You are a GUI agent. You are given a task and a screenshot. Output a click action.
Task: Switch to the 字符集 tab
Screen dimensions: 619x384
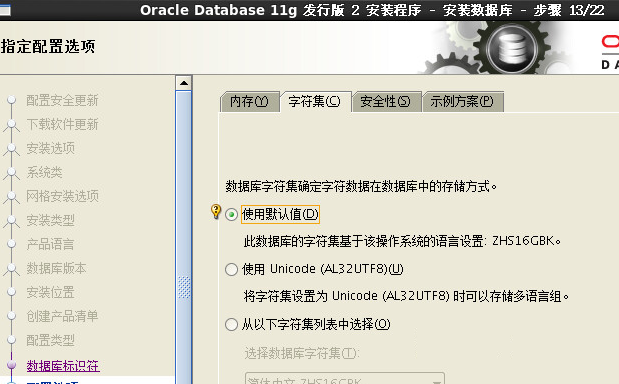[x=315, y=102]
